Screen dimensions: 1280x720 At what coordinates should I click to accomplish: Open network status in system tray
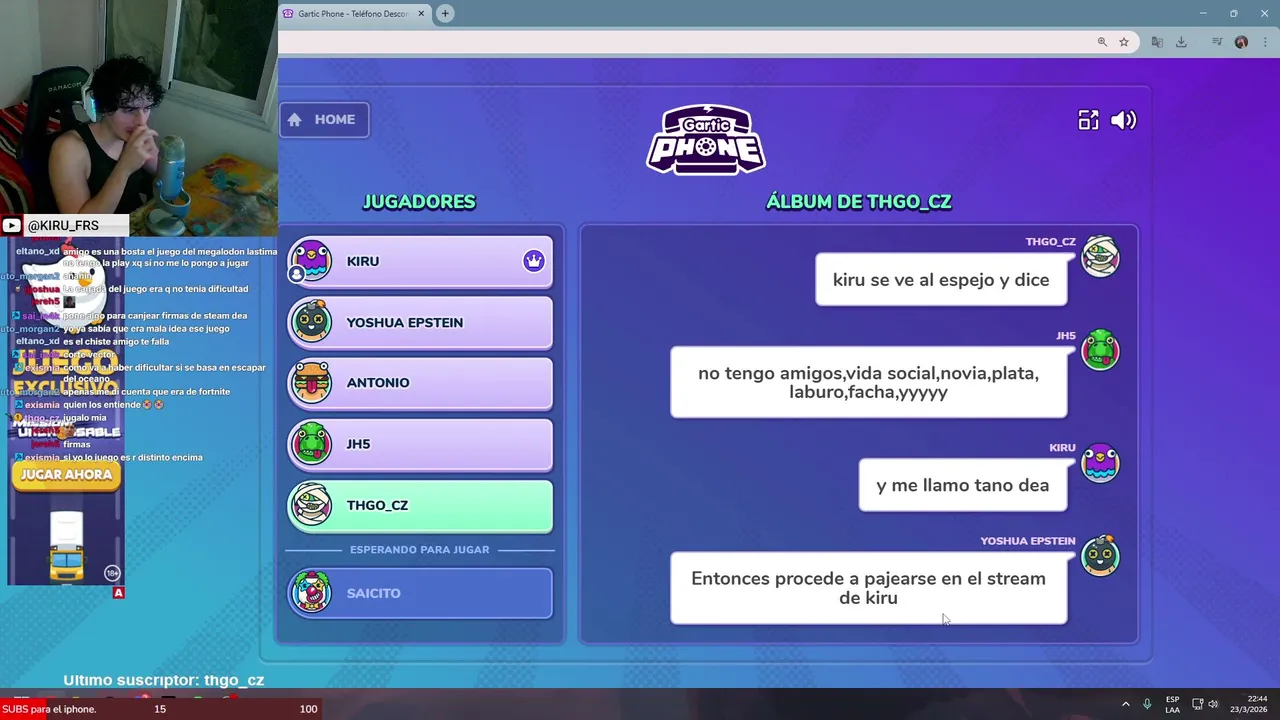point(1197,704)
